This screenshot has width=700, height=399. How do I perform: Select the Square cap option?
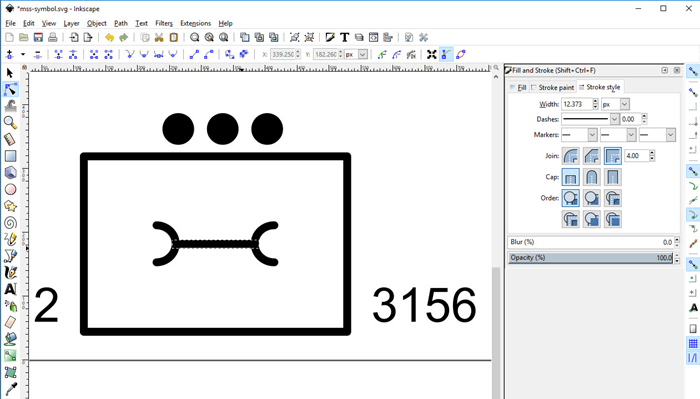click(x=612, y=177)
